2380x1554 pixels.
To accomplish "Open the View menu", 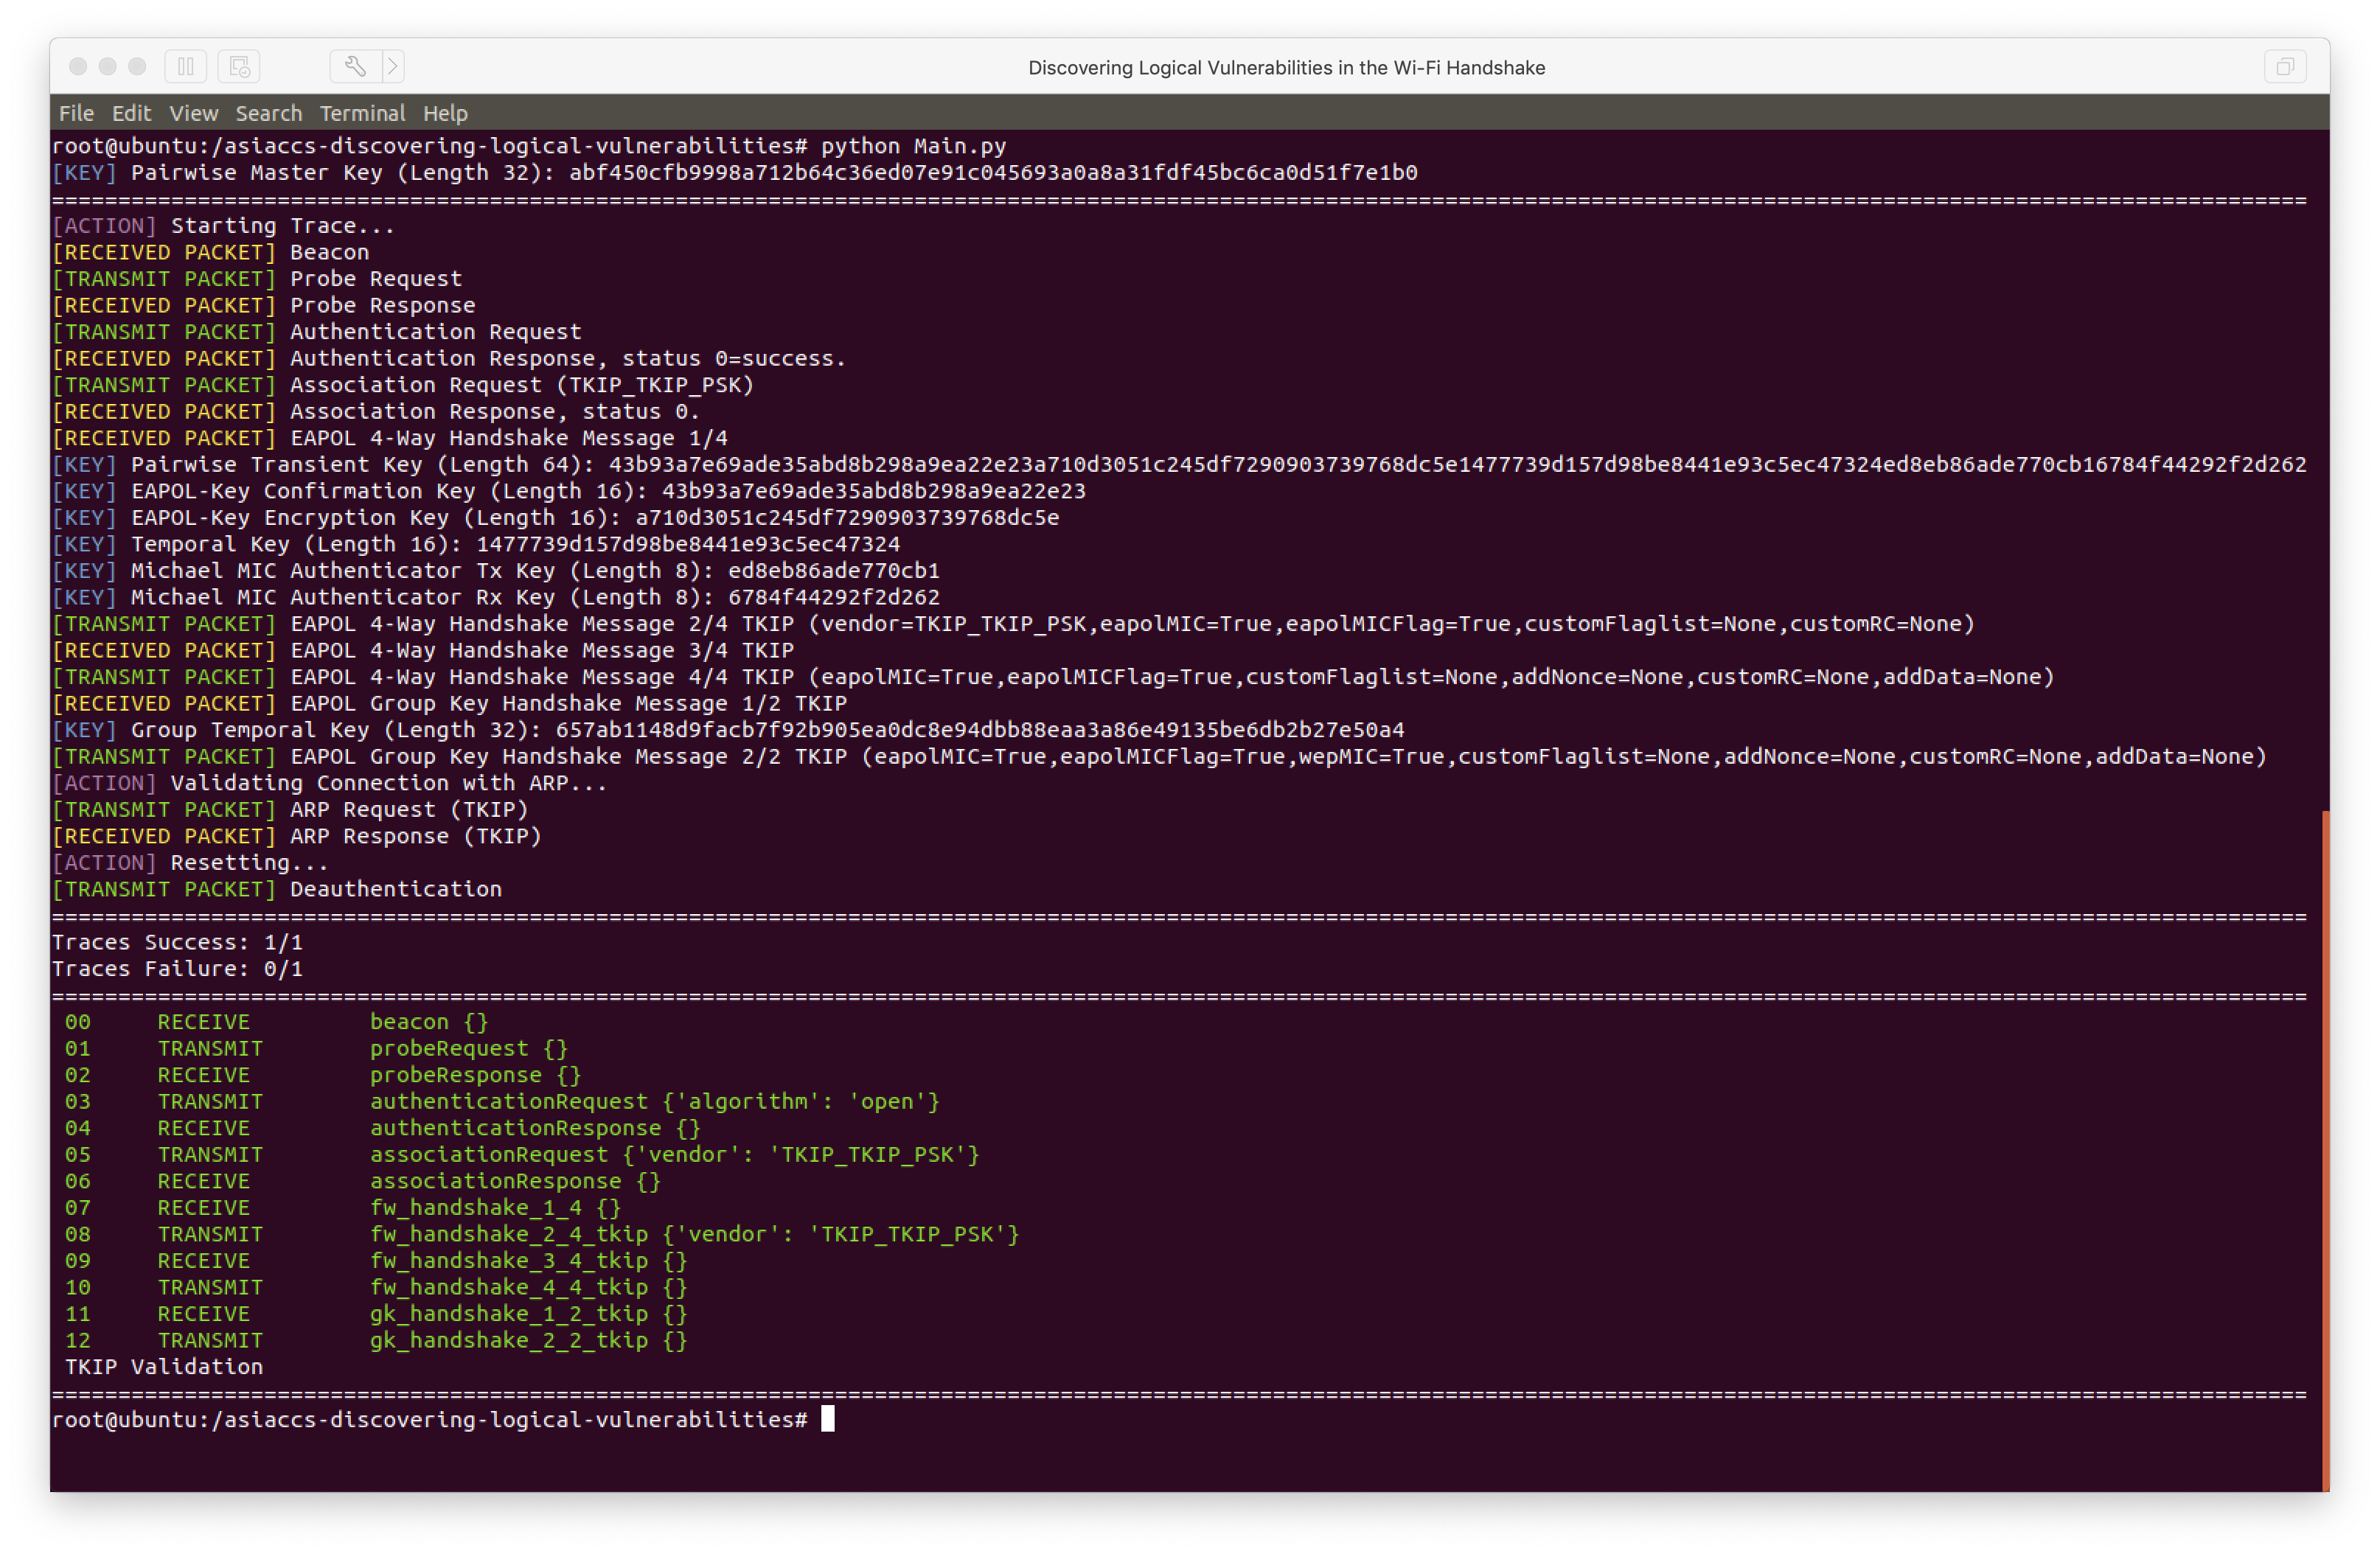I will point(193,113).
